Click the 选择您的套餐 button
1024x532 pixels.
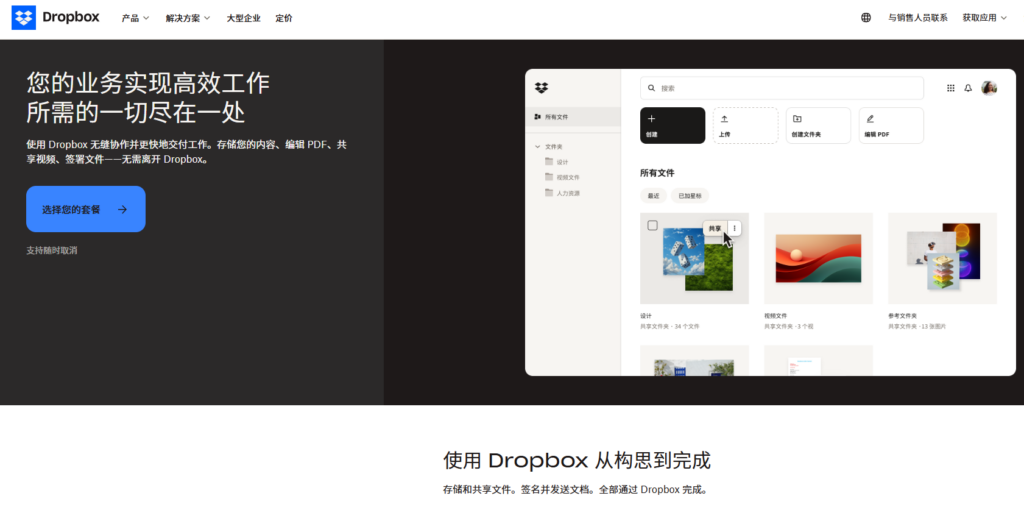point(86,209)
